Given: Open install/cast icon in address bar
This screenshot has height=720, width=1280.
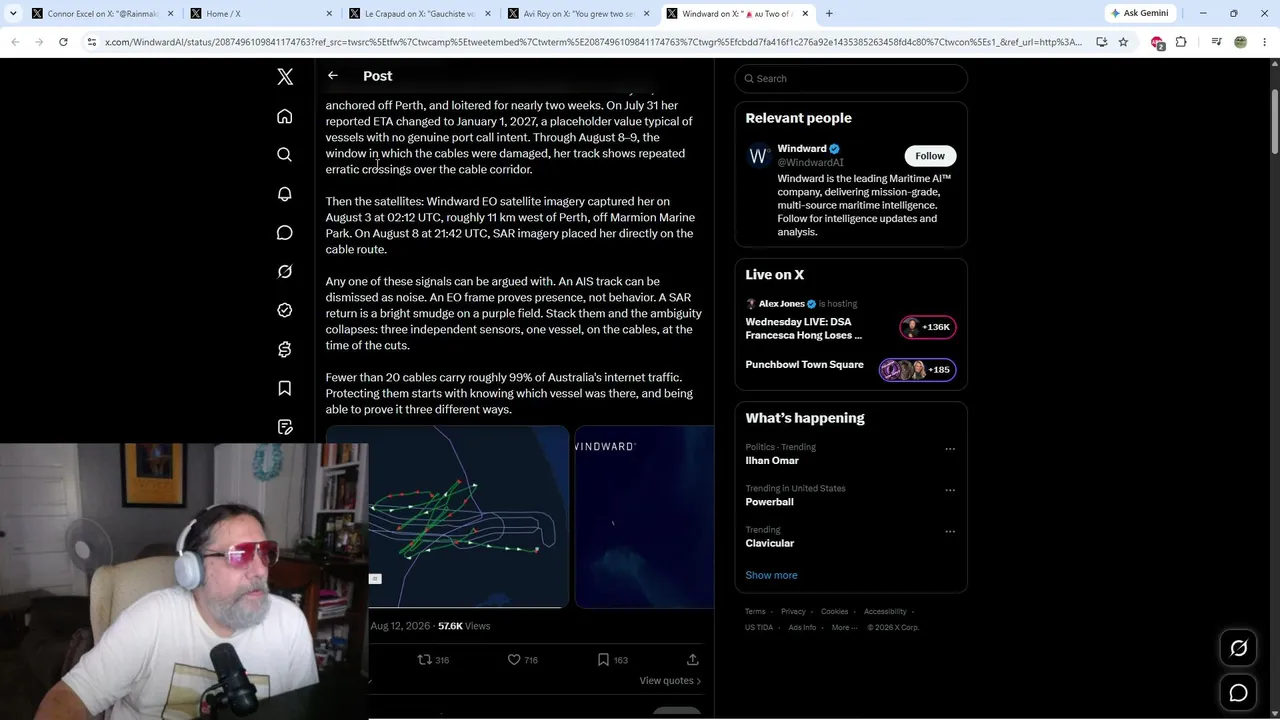Looking at the screenshot, I should (x=1101, y=42).
